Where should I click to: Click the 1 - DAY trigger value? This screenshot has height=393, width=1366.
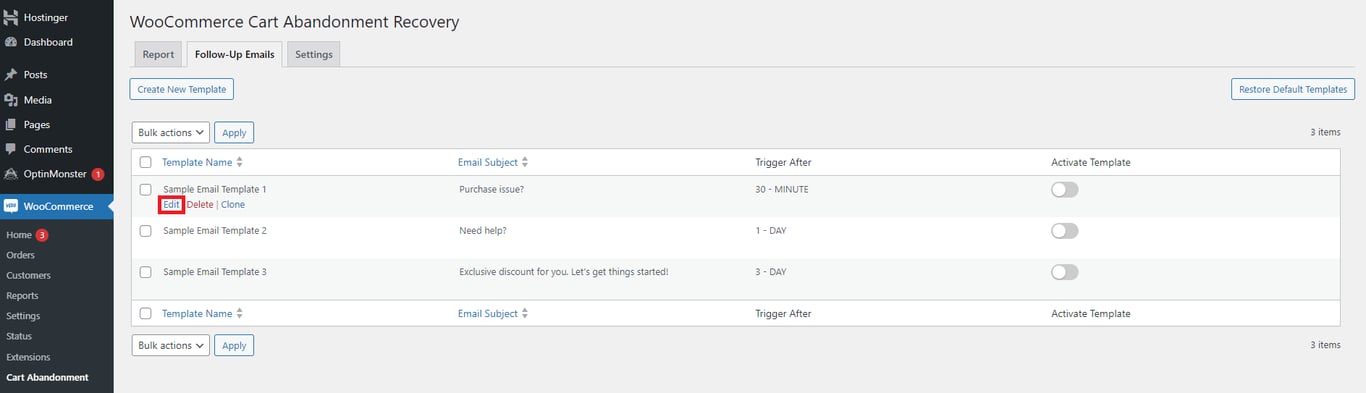click(771, 230)
